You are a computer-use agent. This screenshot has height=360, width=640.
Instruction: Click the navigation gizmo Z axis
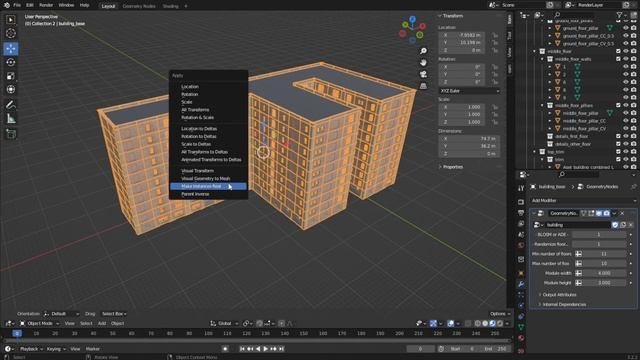tap(412, 19)
